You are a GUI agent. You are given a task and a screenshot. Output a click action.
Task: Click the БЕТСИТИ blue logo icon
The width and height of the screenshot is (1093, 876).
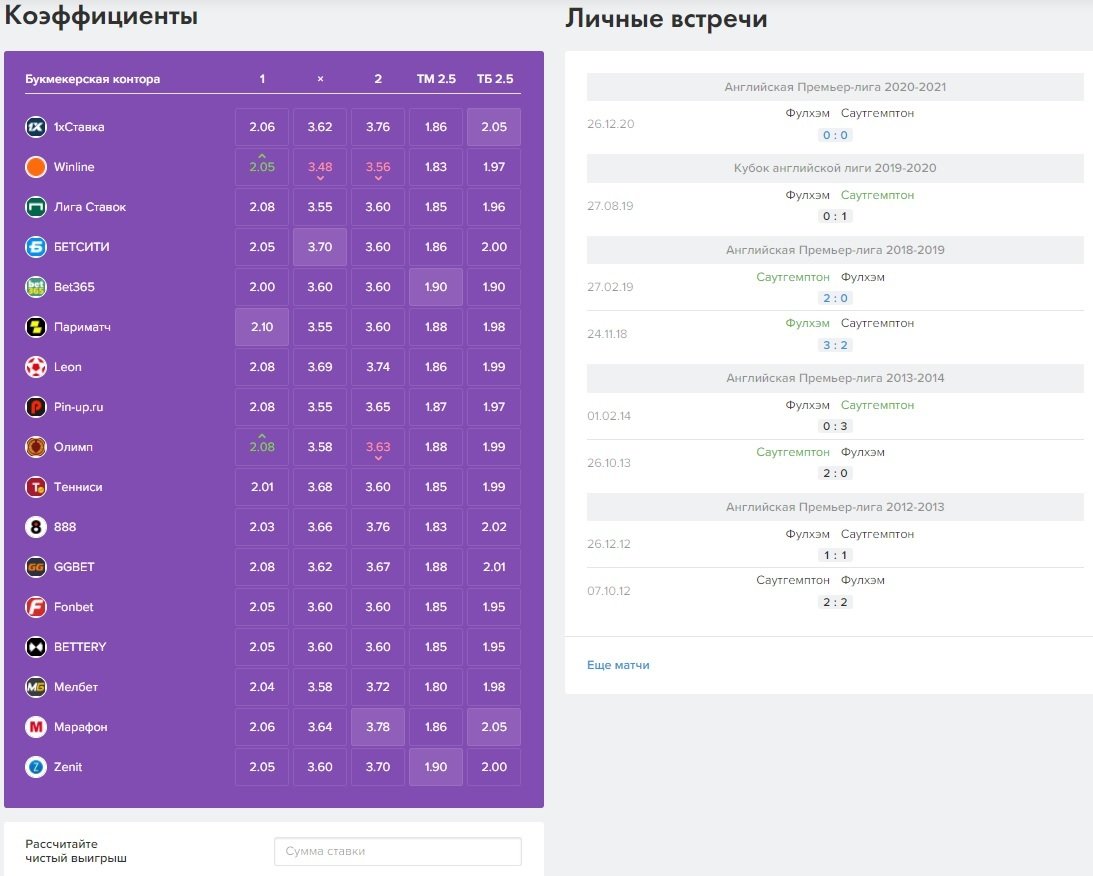[36, 247]
